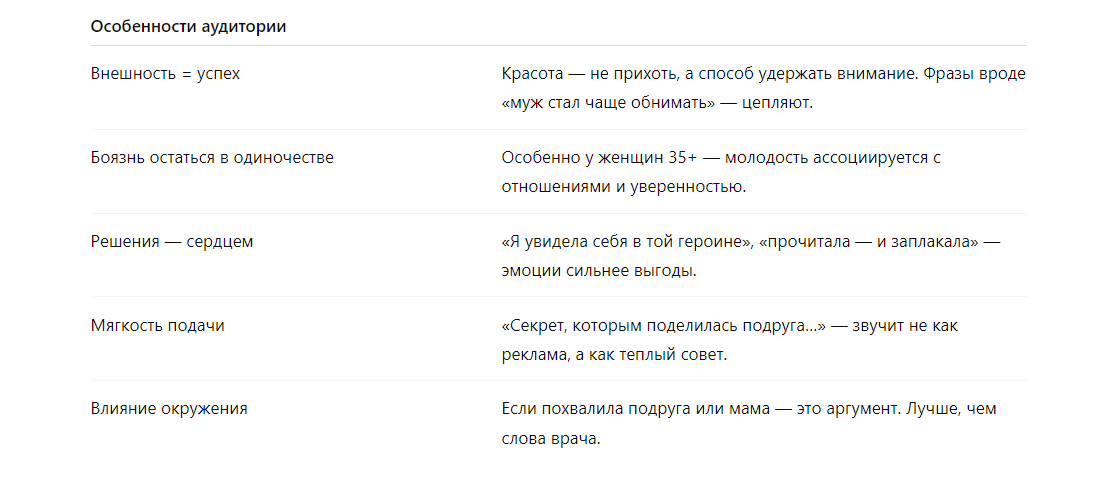The image size is (1100, 485).
Task: Click the 'Особенности аудитории' table header
Action: pos(188,27)
